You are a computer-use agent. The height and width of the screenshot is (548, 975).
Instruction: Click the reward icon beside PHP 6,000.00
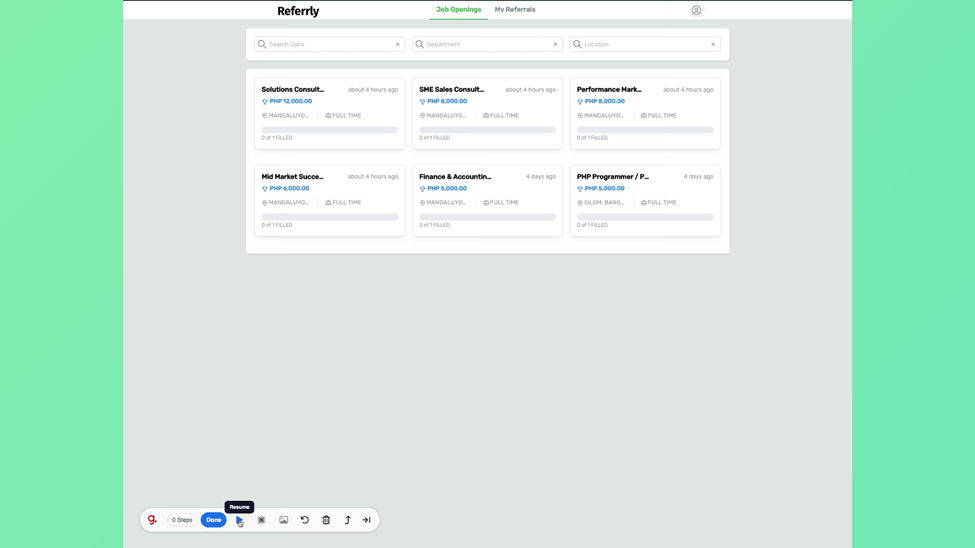tap(265, 188)
